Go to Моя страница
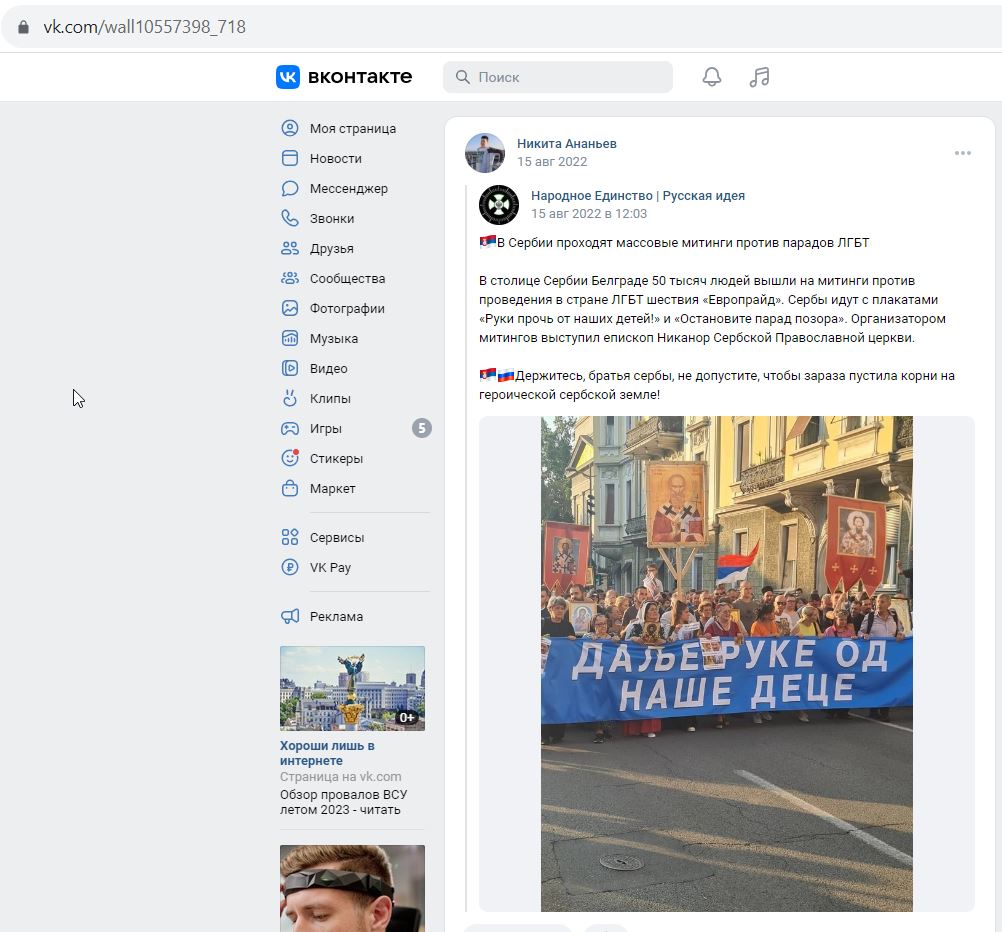This screenshot has width=1002, height=932. [x=353, y=128]
